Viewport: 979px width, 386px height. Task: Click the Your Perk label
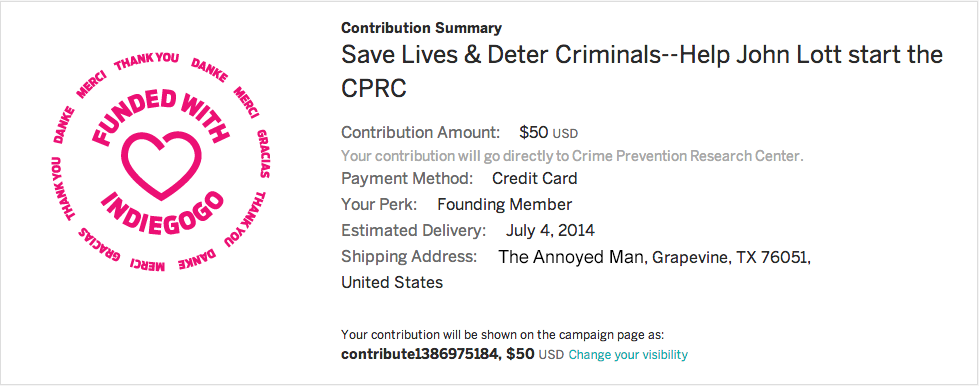point(380,204)
